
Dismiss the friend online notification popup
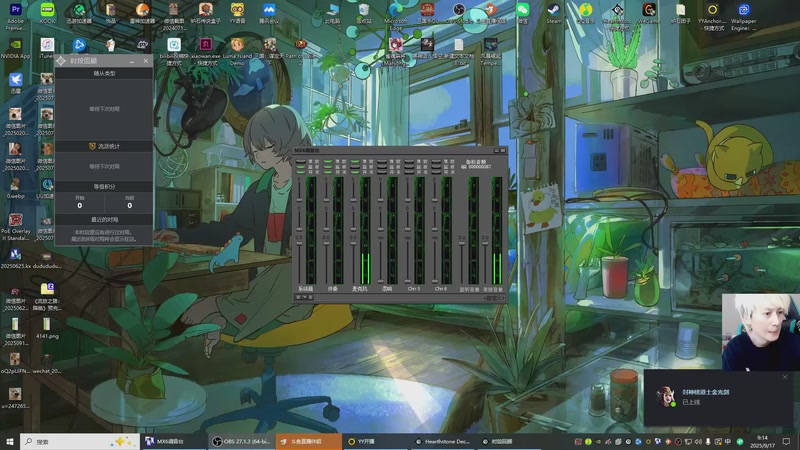pos(785,377)
